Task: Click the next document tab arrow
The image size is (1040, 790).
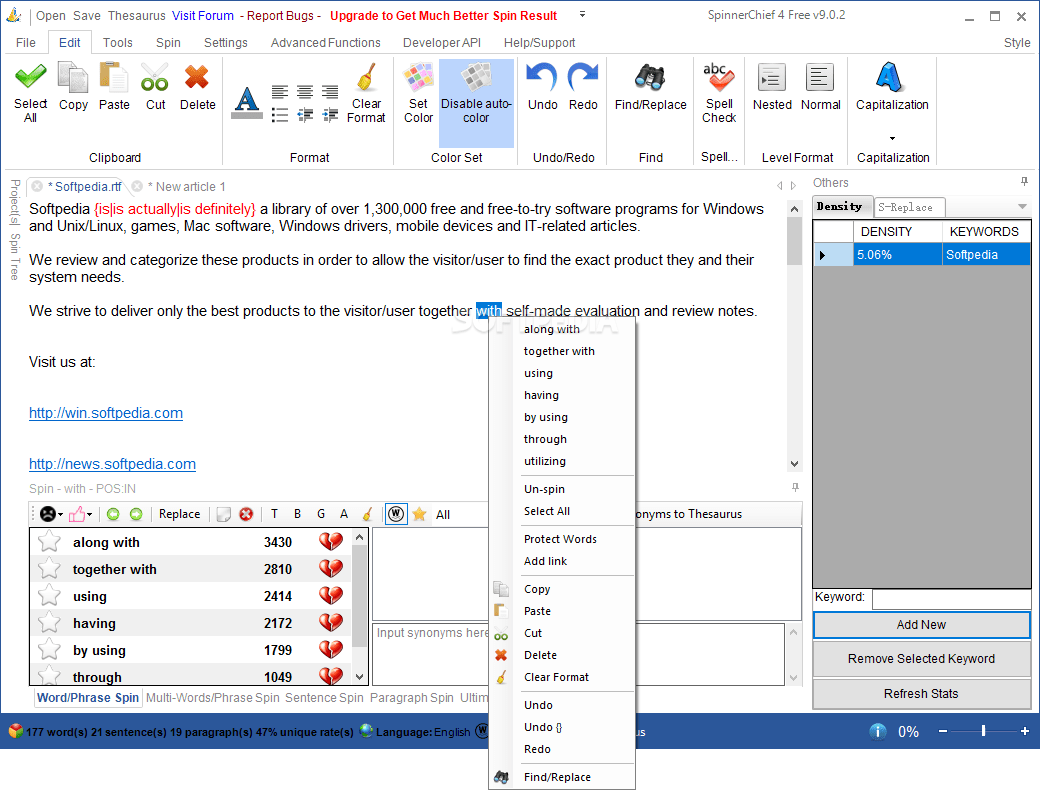Action: 793,186
